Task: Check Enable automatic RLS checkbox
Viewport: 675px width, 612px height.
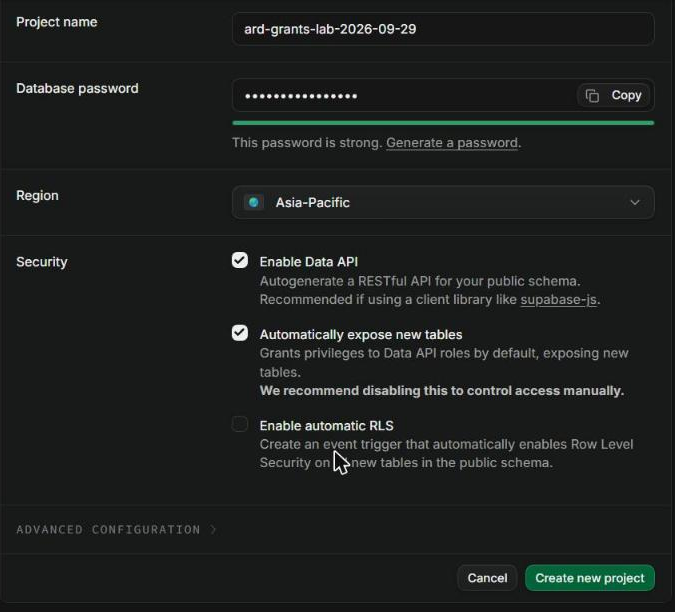Action: point(240,424)
